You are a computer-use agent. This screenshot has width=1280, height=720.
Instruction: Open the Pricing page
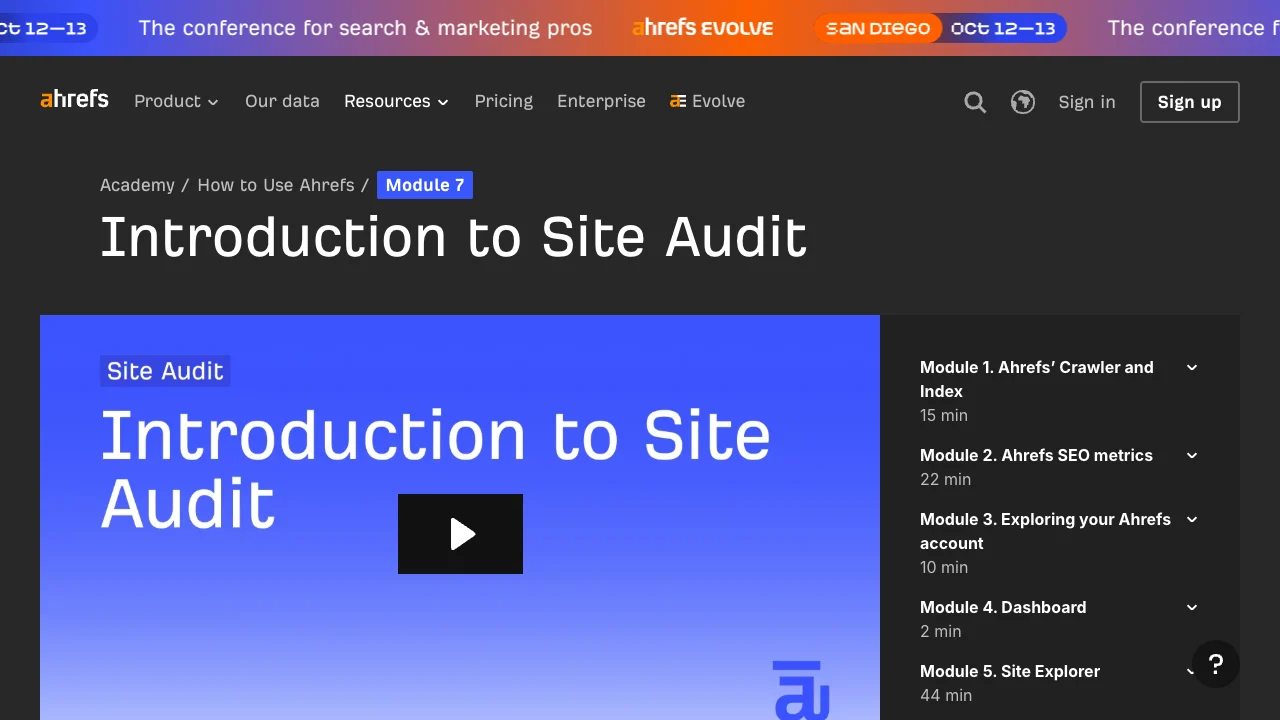(x=504, y=101)
